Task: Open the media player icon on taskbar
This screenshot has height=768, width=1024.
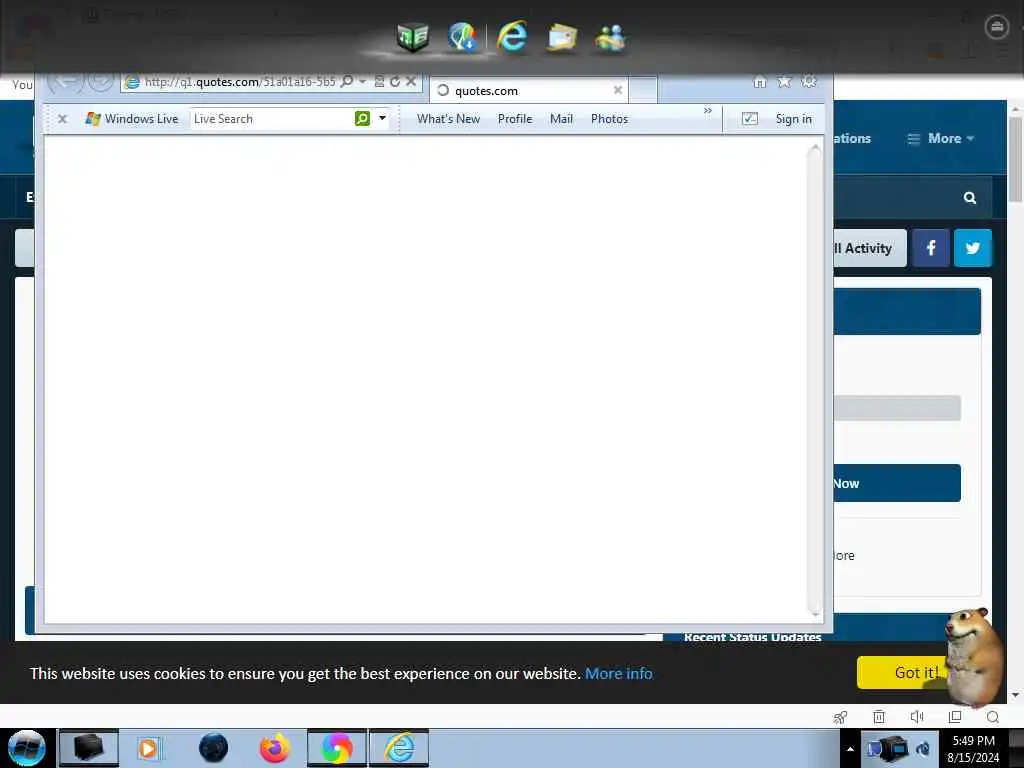Action: (x=148, y=748)
